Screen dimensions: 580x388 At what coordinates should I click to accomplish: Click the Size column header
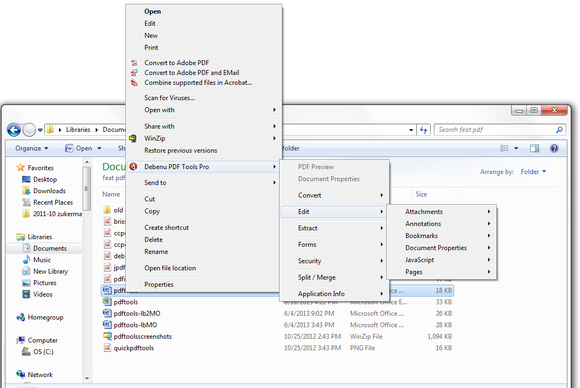(421, 194)
